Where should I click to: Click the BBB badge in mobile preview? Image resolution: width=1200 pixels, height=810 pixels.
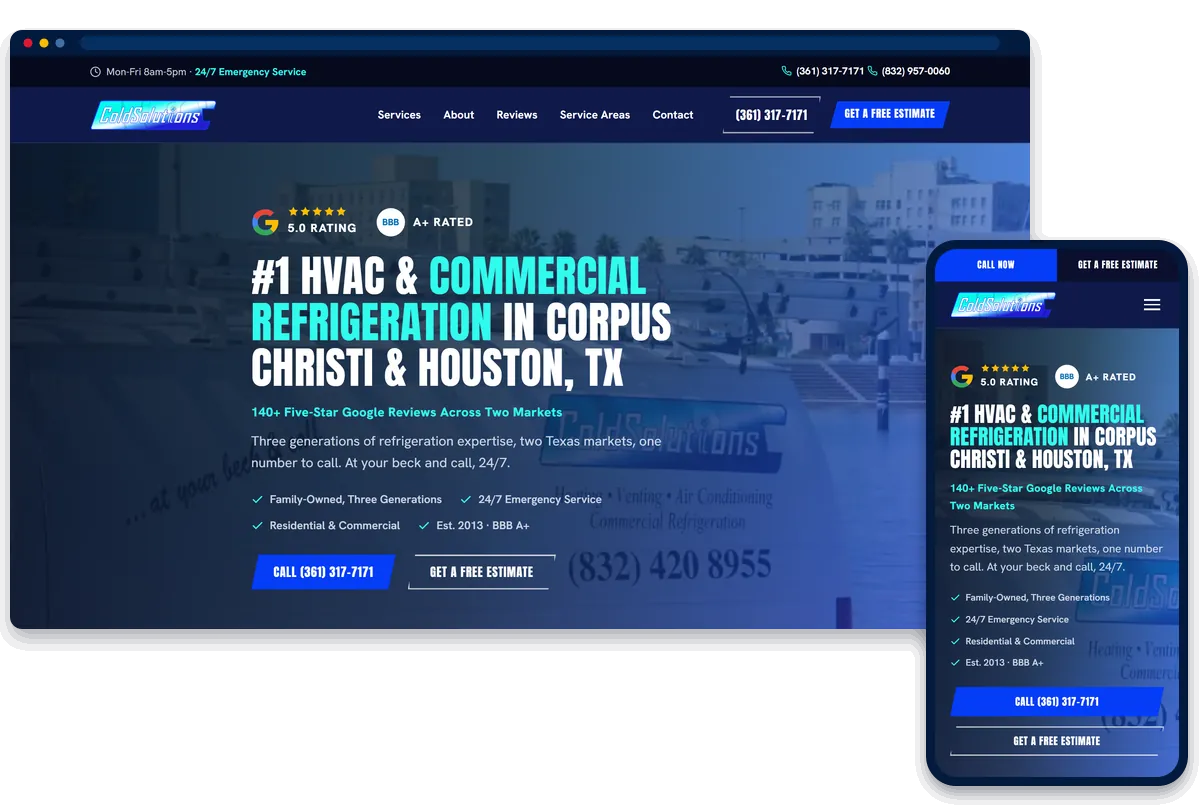1067,377
